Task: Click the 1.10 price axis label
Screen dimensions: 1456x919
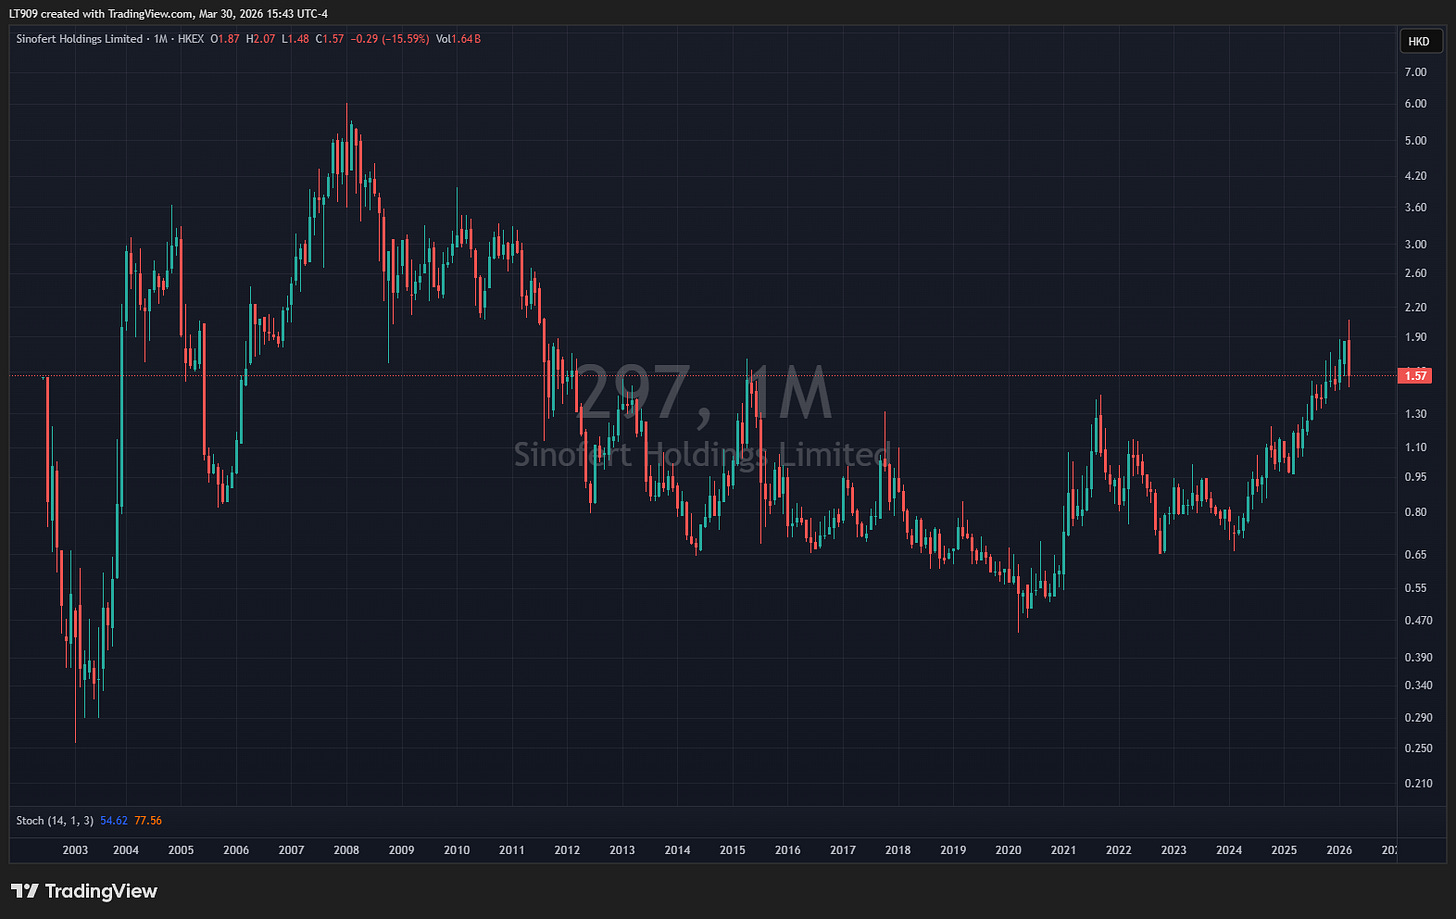Action: (x=1415, y=448)
